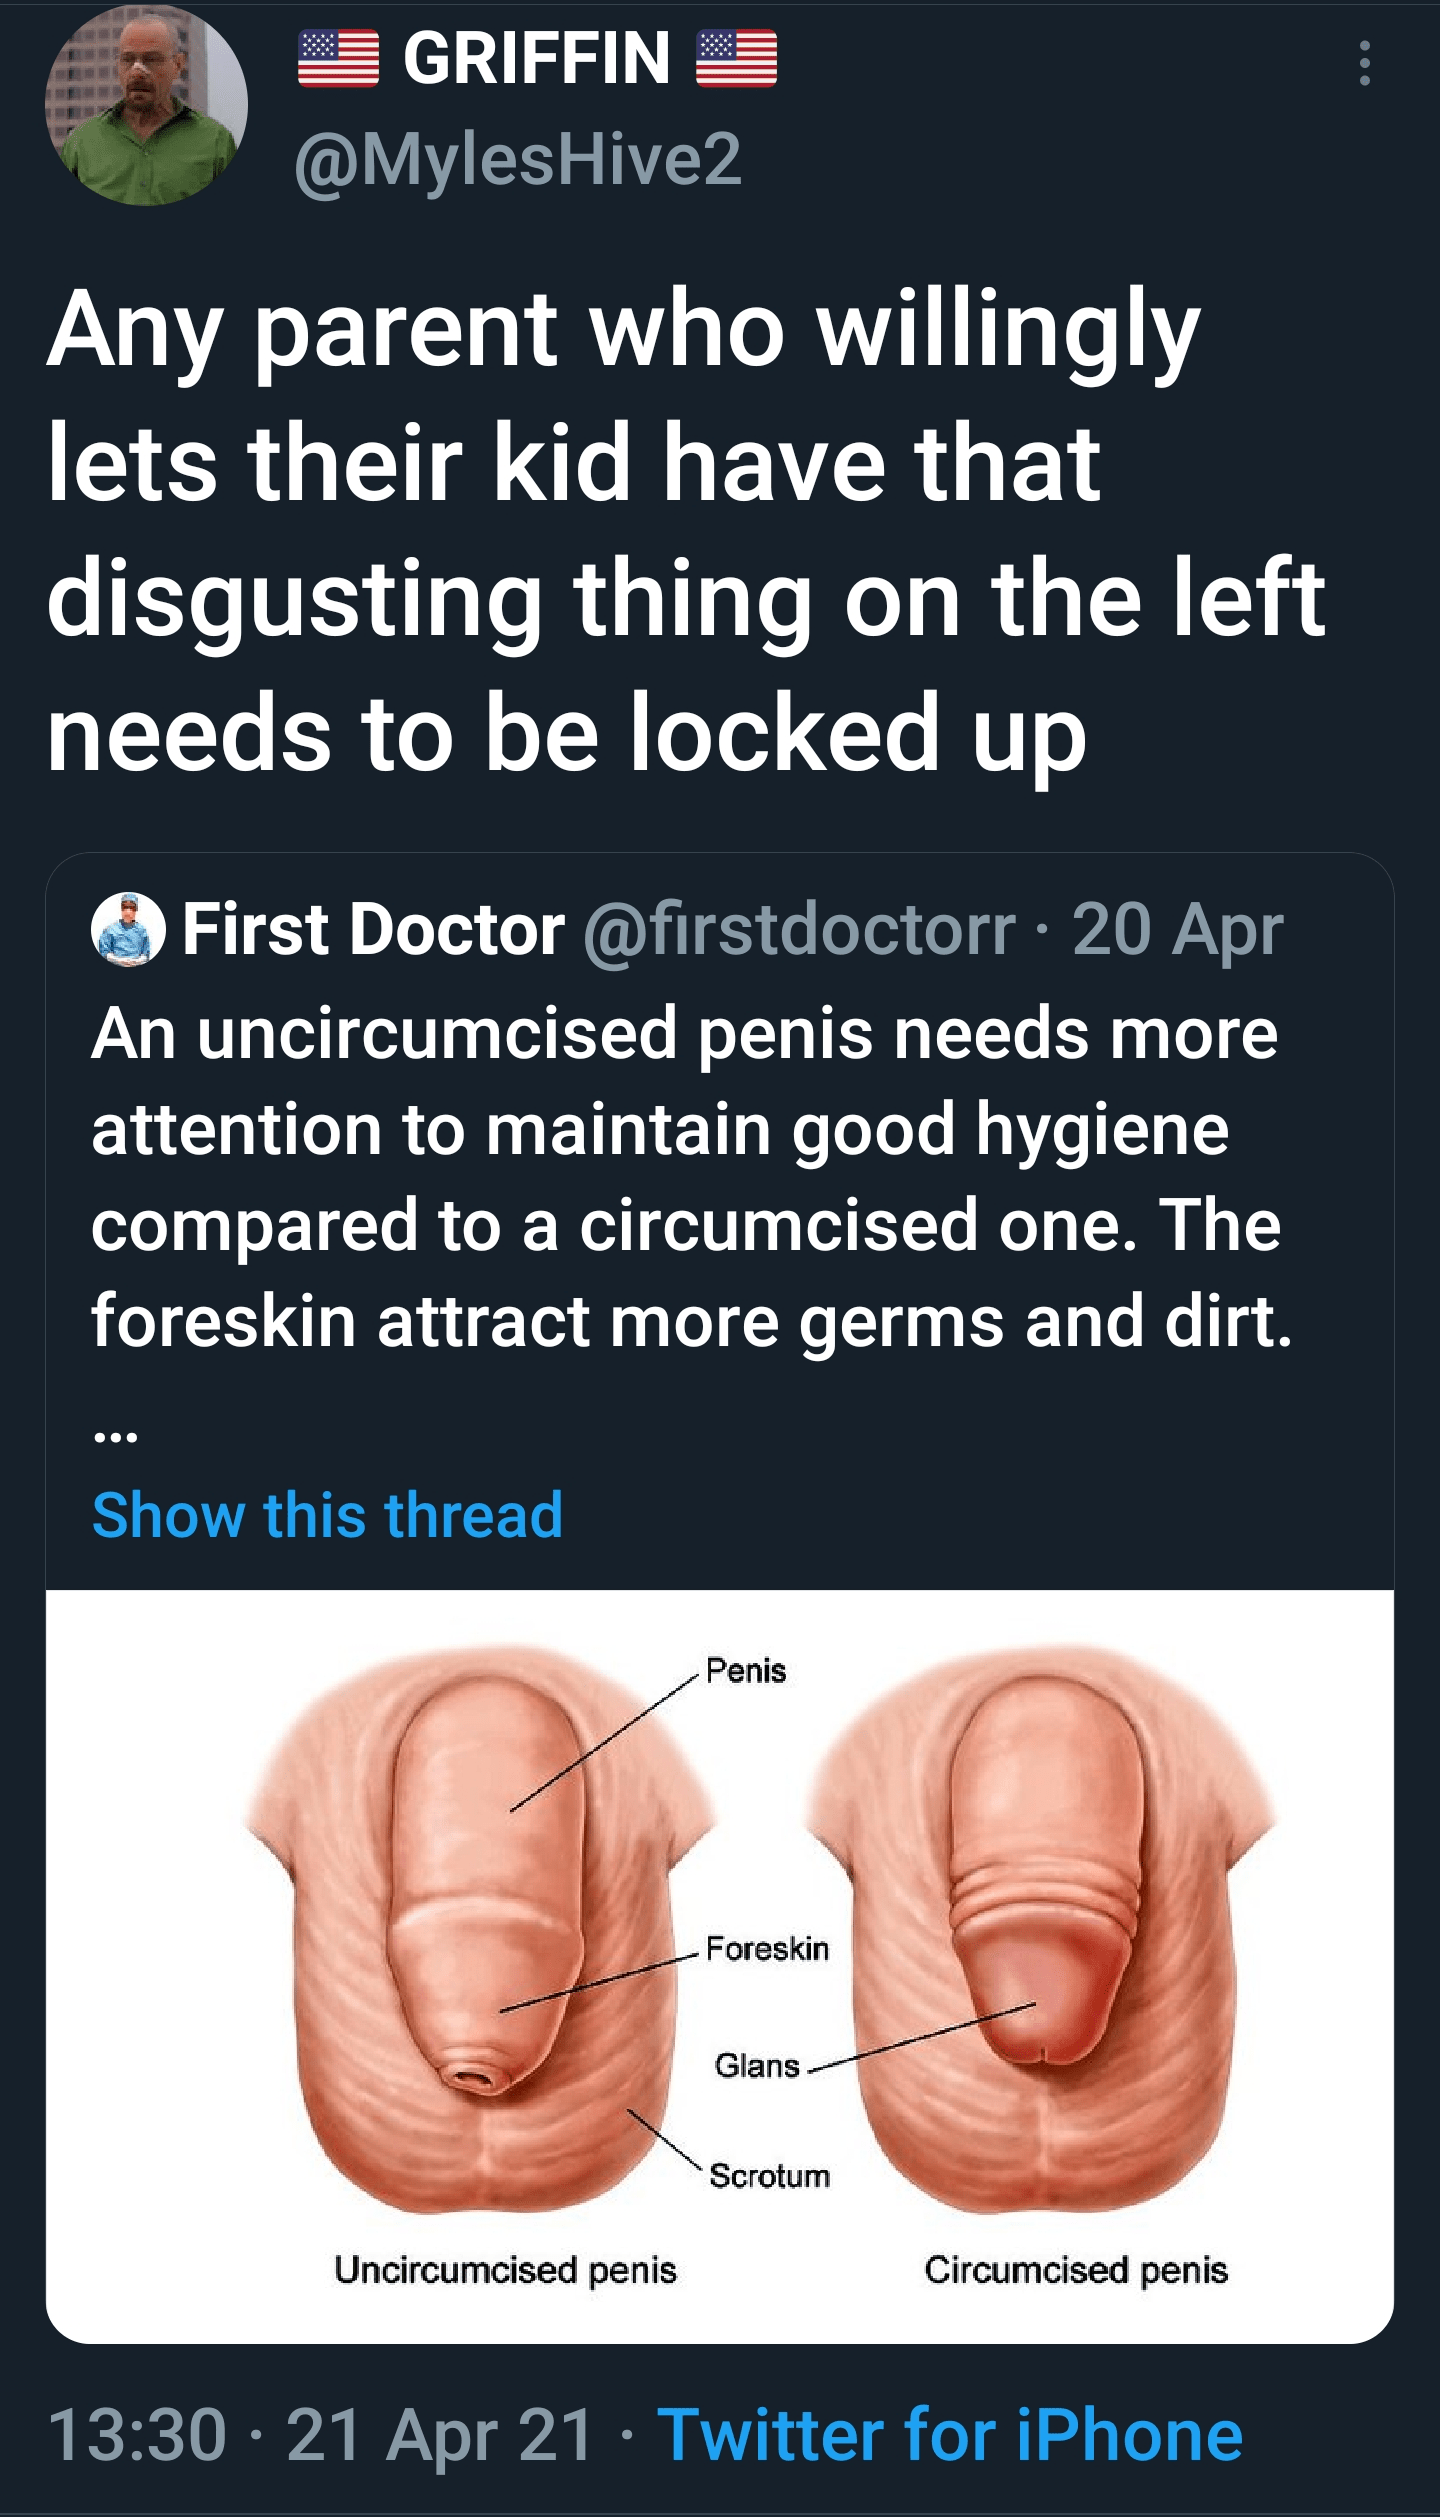
Task: Click the Show this thread link
Action: (x=328, y=1514)
